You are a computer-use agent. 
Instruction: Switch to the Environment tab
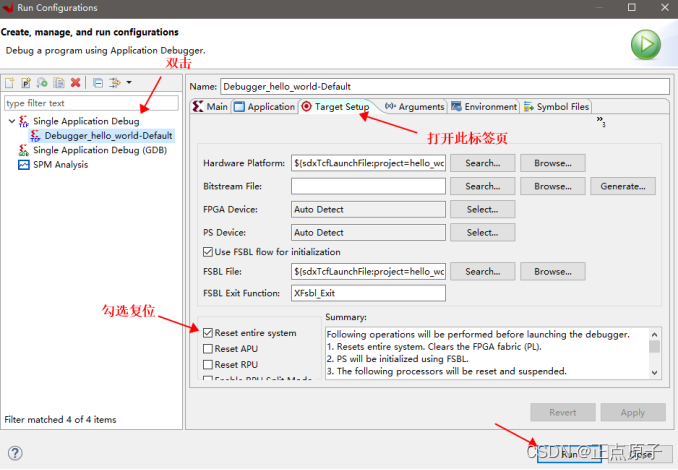pos(484,106)
